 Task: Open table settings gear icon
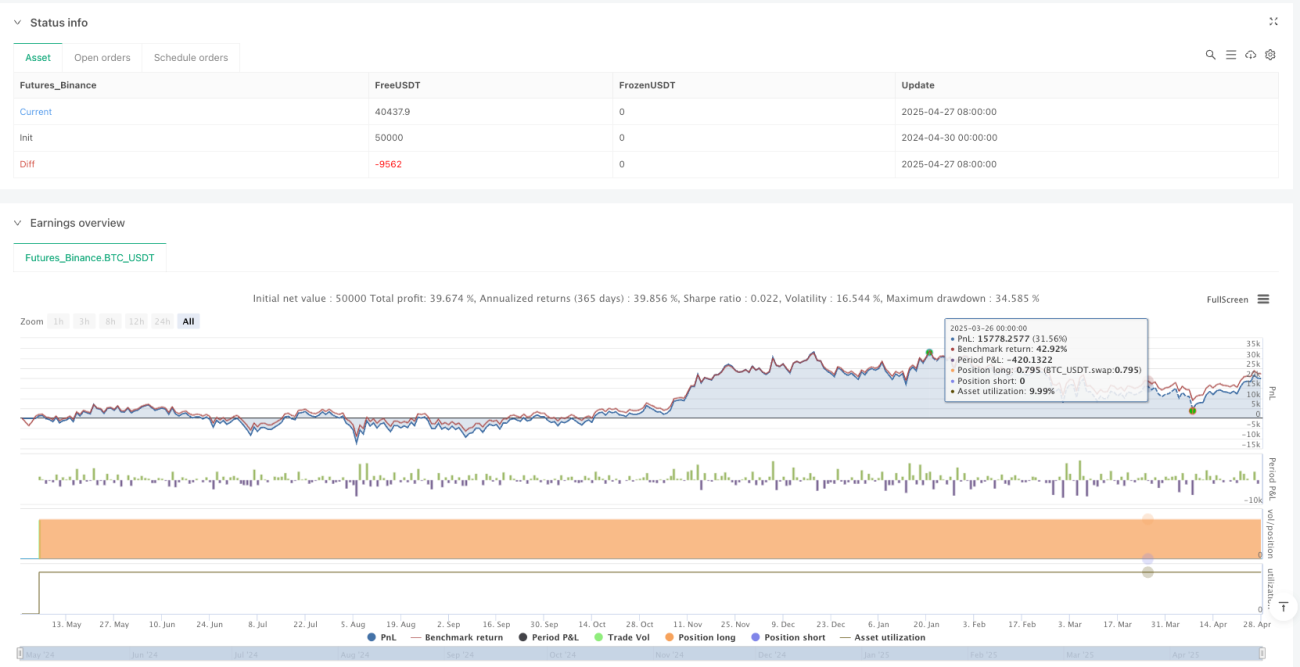[1270, 55]
